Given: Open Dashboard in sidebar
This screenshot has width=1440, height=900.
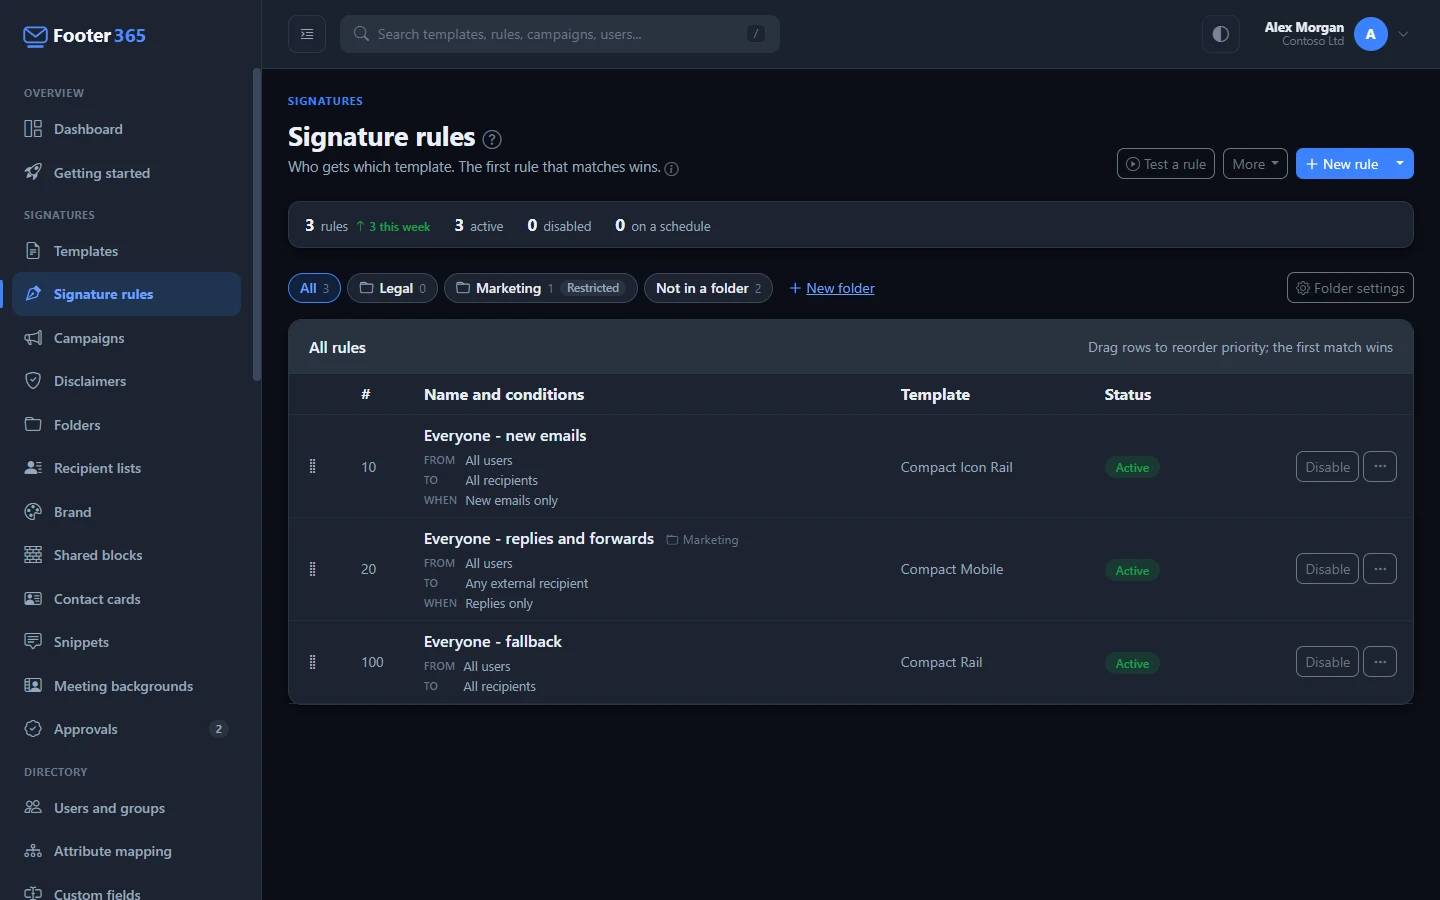Looking at the screenshot, I should [126, 129].
